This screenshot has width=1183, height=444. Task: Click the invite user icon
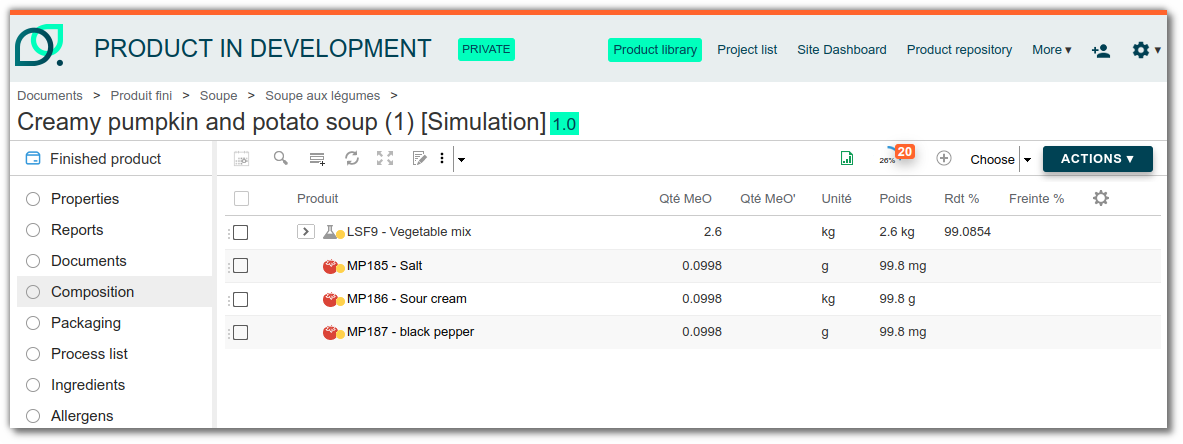1100,51
